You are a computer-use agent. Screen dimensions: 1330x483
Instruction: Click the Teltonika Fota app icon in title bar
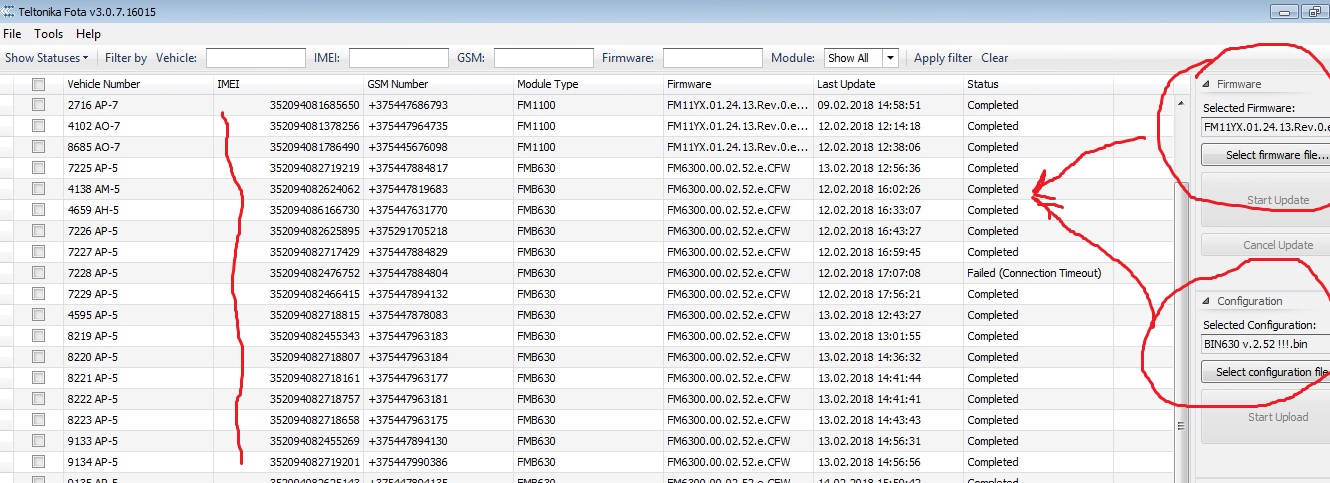coord(9,12)
